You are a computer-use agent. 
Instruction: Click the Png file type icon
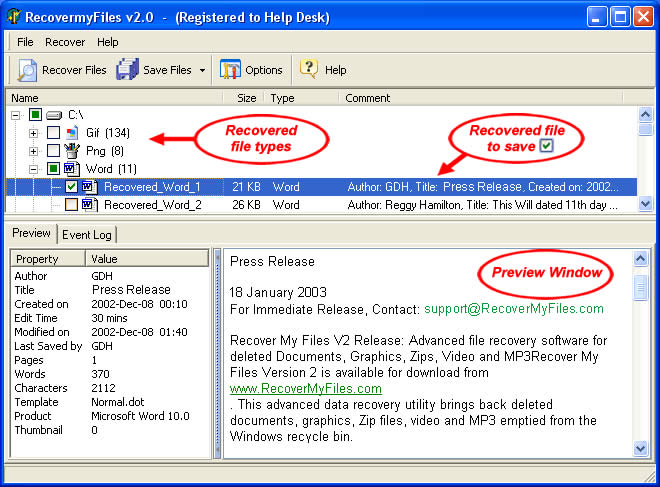[72, 151]
